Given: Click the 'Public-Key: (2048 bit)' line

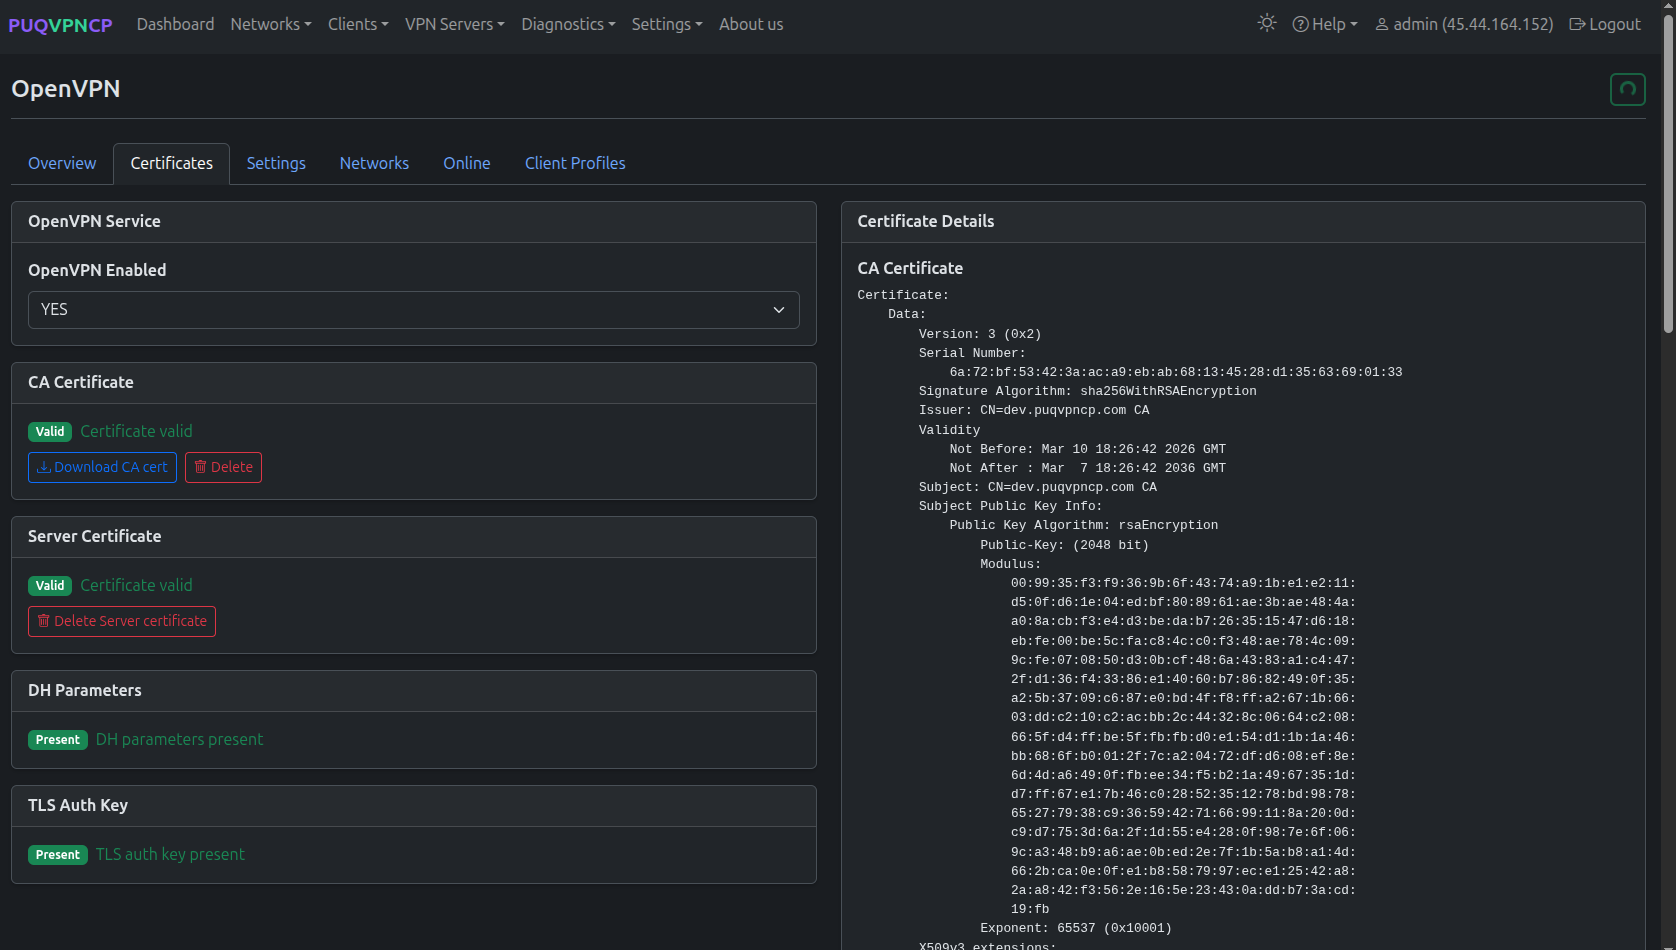Looking at the screenshot, I should [x=1065, y=545].
